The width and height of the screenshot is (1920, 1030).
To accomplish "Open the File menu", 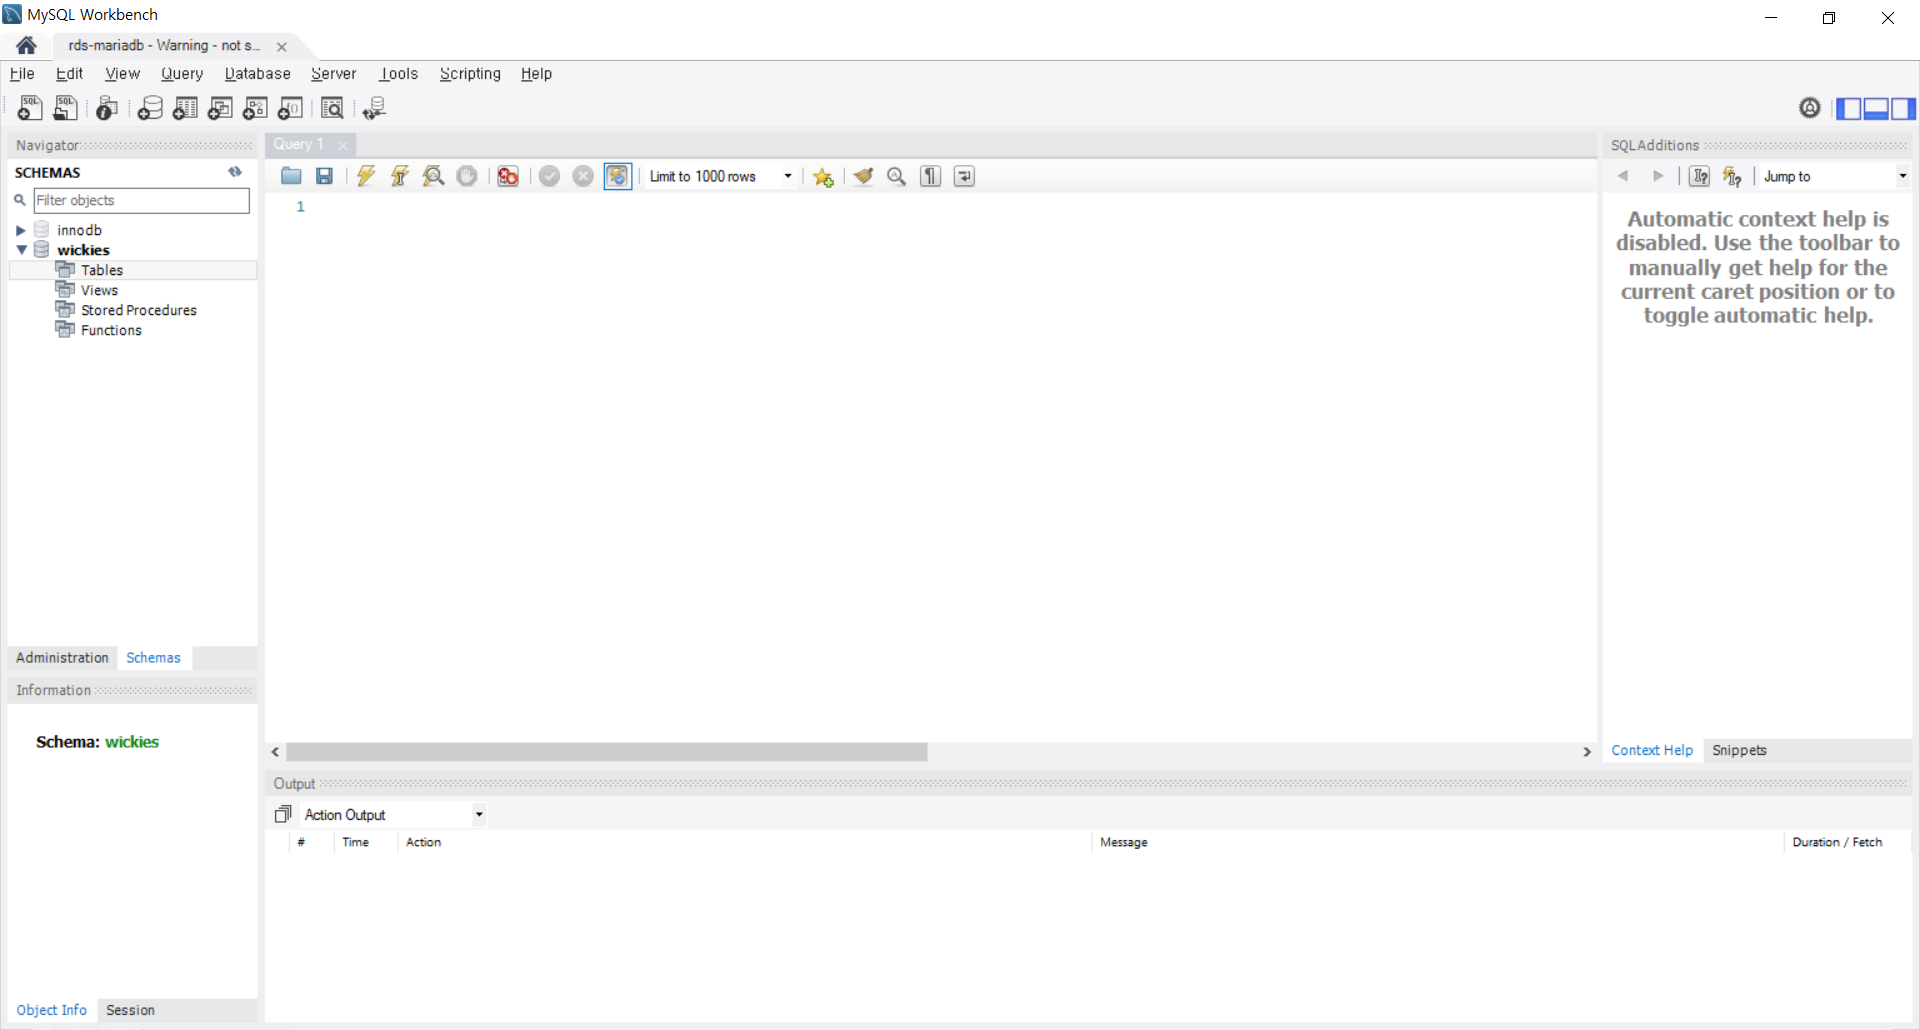I will tap(22, 74).
